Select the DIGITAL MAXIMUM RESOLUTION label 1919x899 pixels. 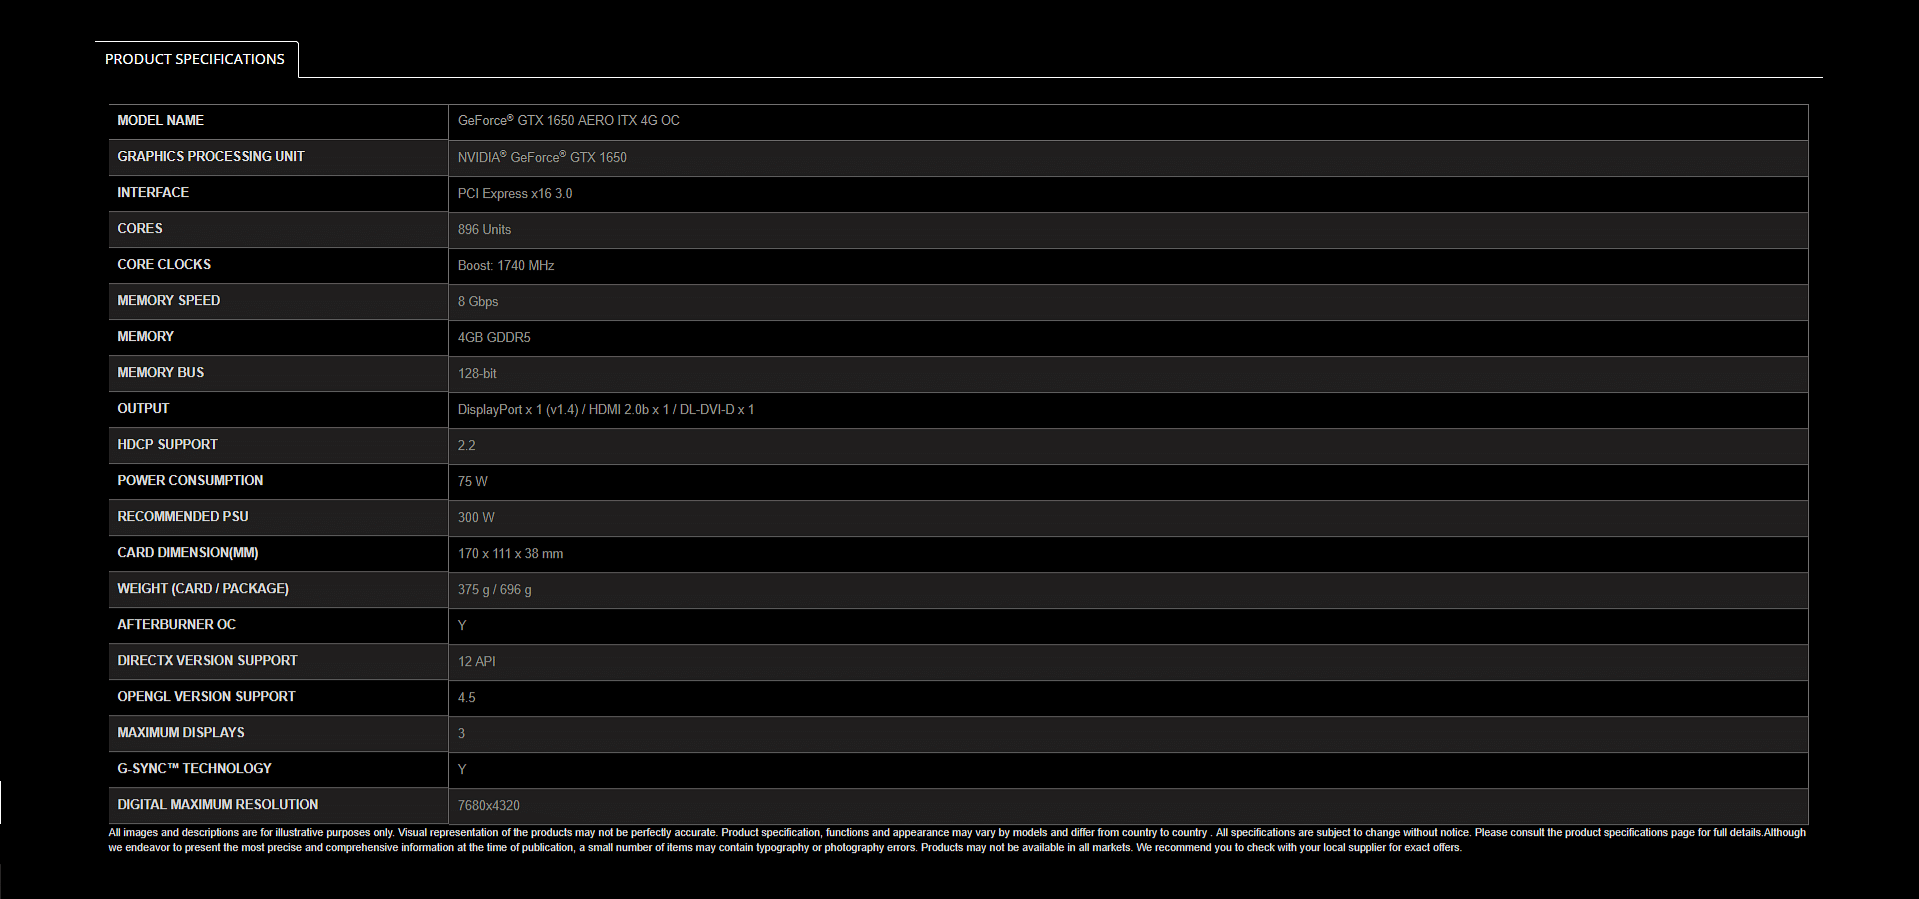(x=218, y=804)
